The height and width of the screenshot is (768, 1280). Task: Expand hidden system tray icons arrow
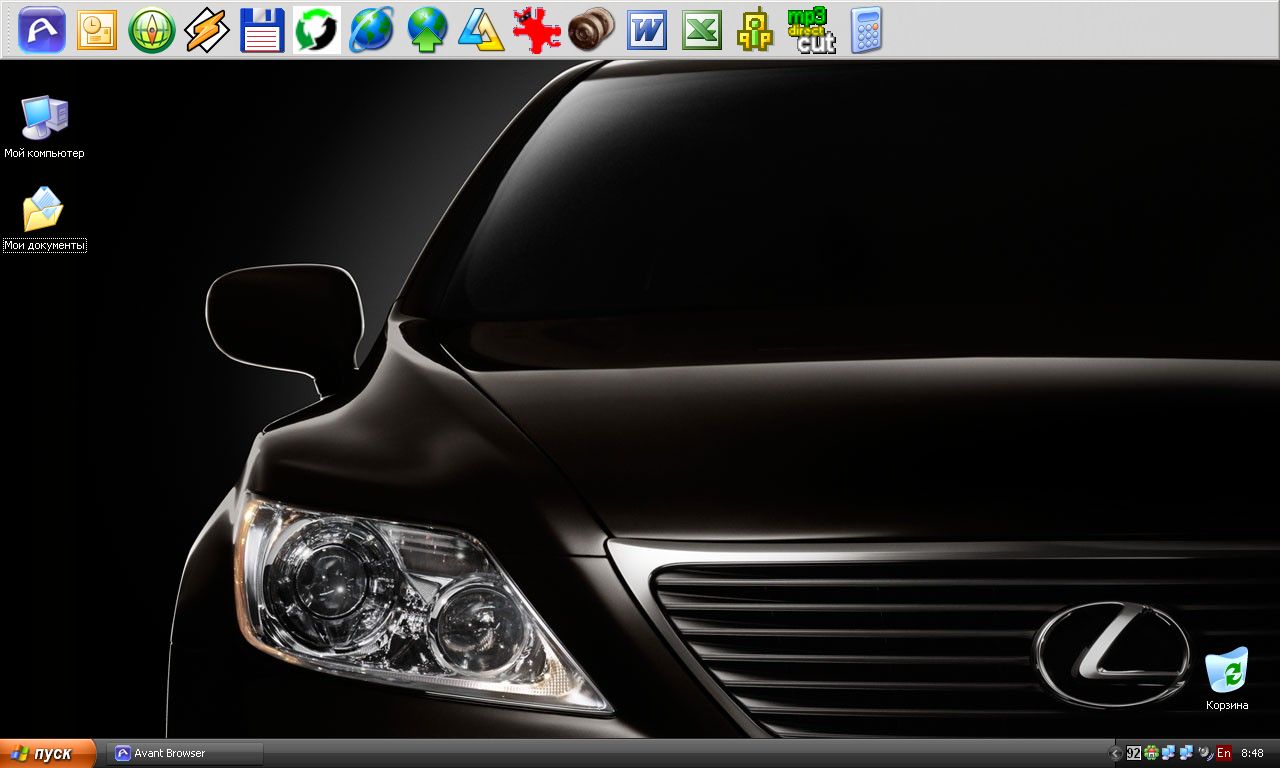[x=1116, y=753]
